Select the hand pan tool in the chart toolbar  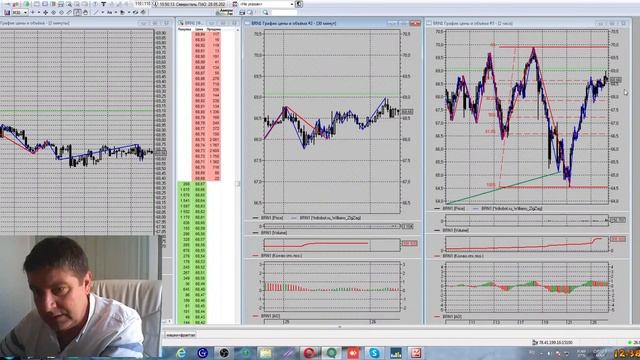85,12
